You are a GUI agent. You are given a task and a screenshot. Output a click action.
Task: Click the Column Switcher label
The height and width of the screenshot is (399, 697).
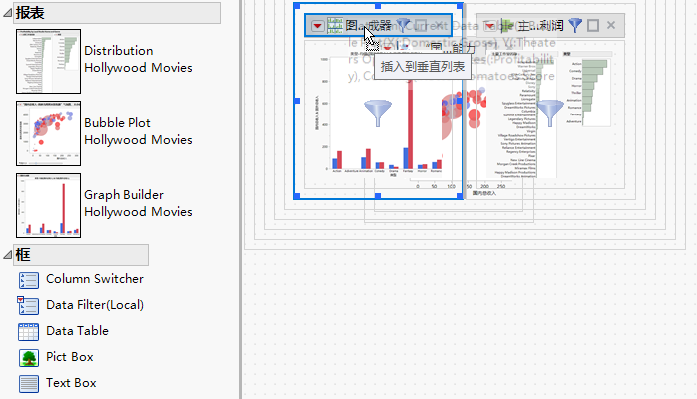point(95,279)
